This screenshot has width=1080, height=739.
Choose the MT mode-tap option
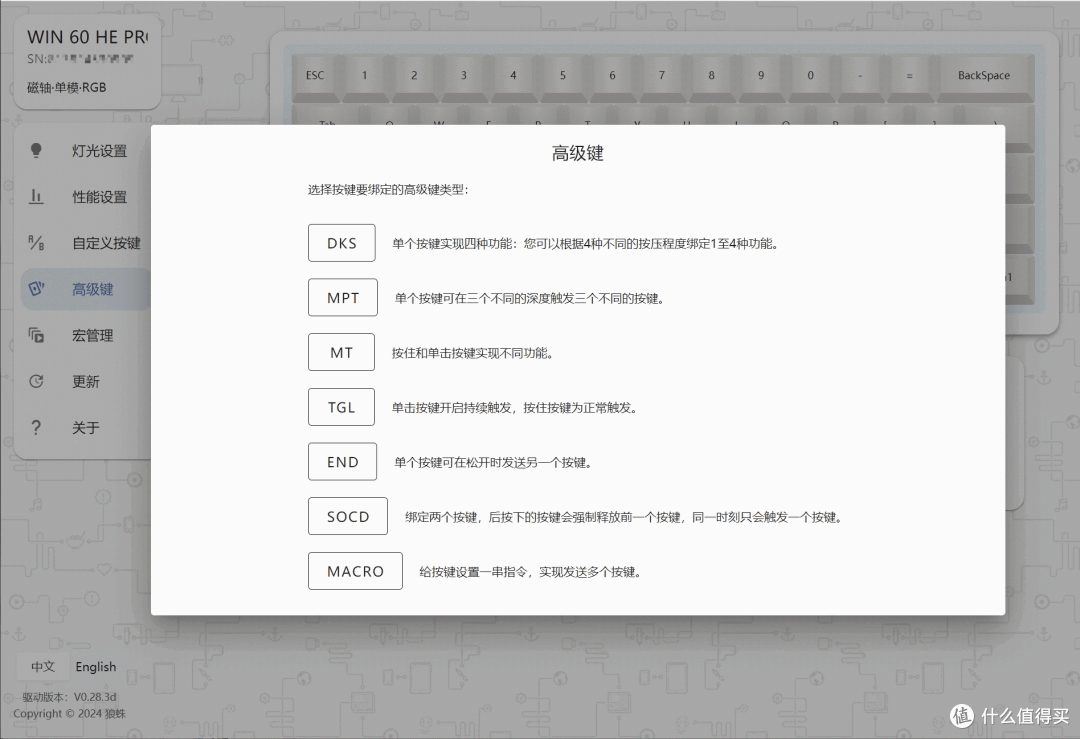[340, 352]
